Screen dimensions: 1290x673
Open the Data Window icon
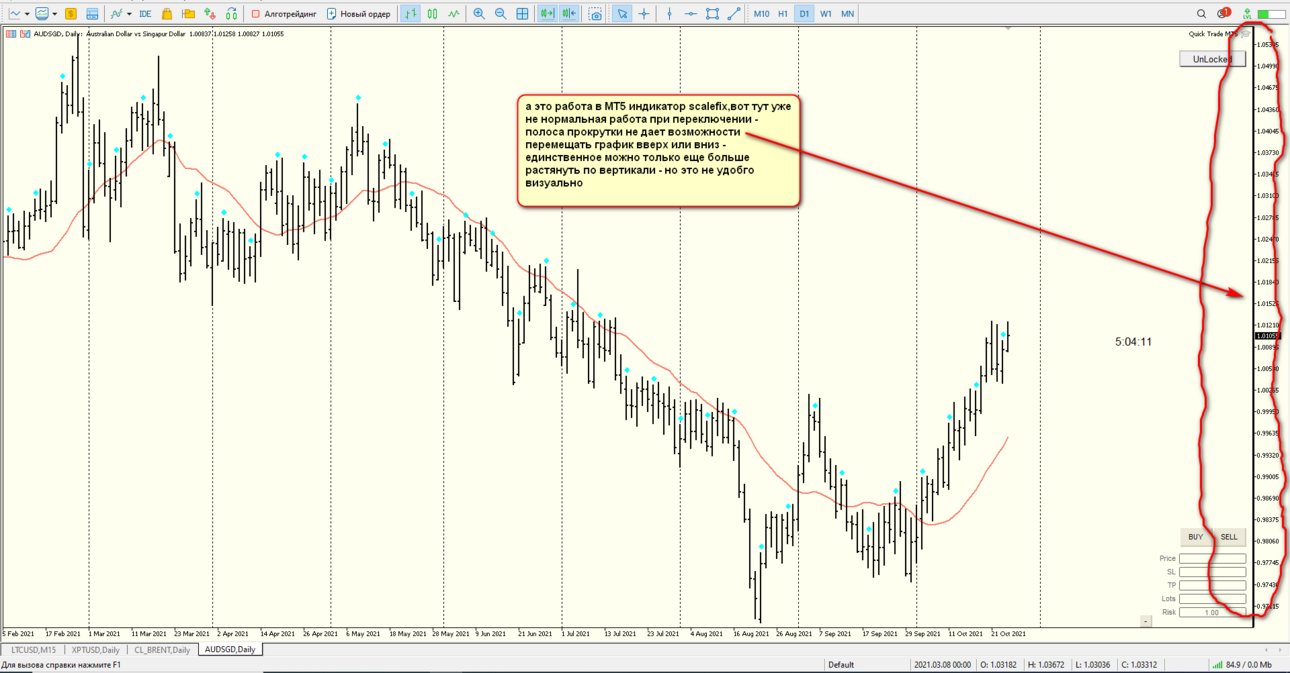point(92,14)
